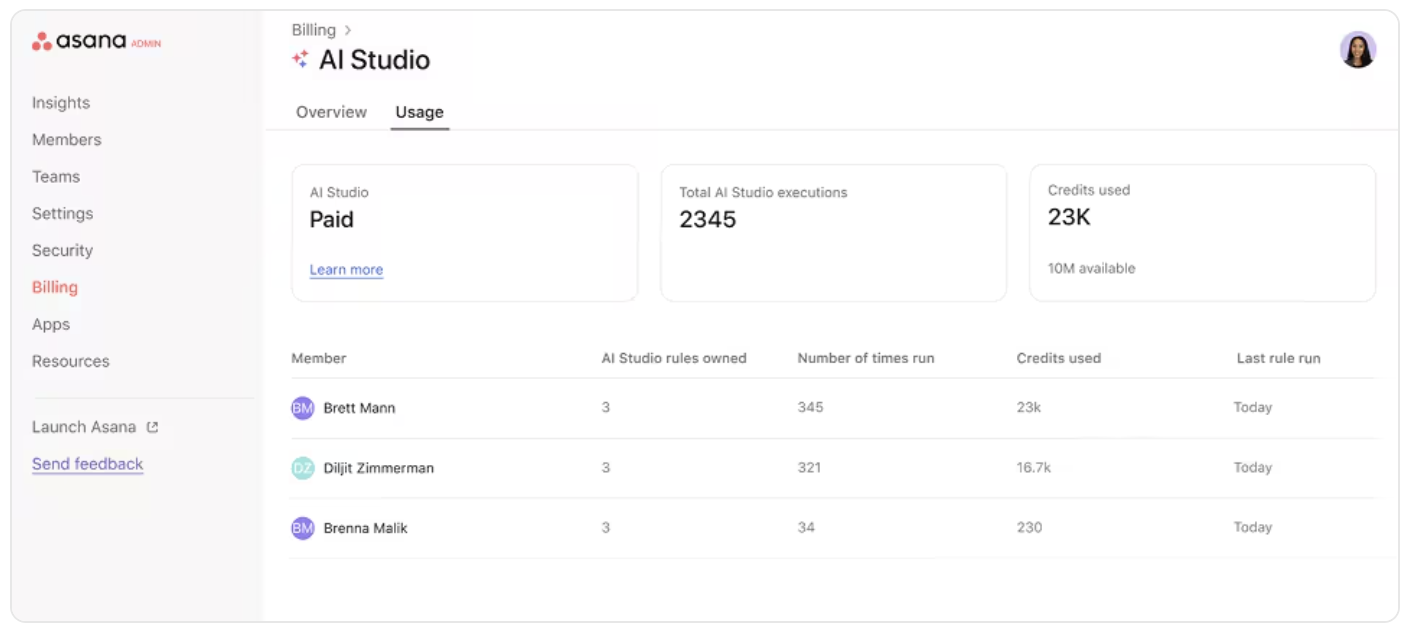The height and width of the screenshot is (630, 1410).
Task: Click the Send feedback link
Action: point(87,464)
